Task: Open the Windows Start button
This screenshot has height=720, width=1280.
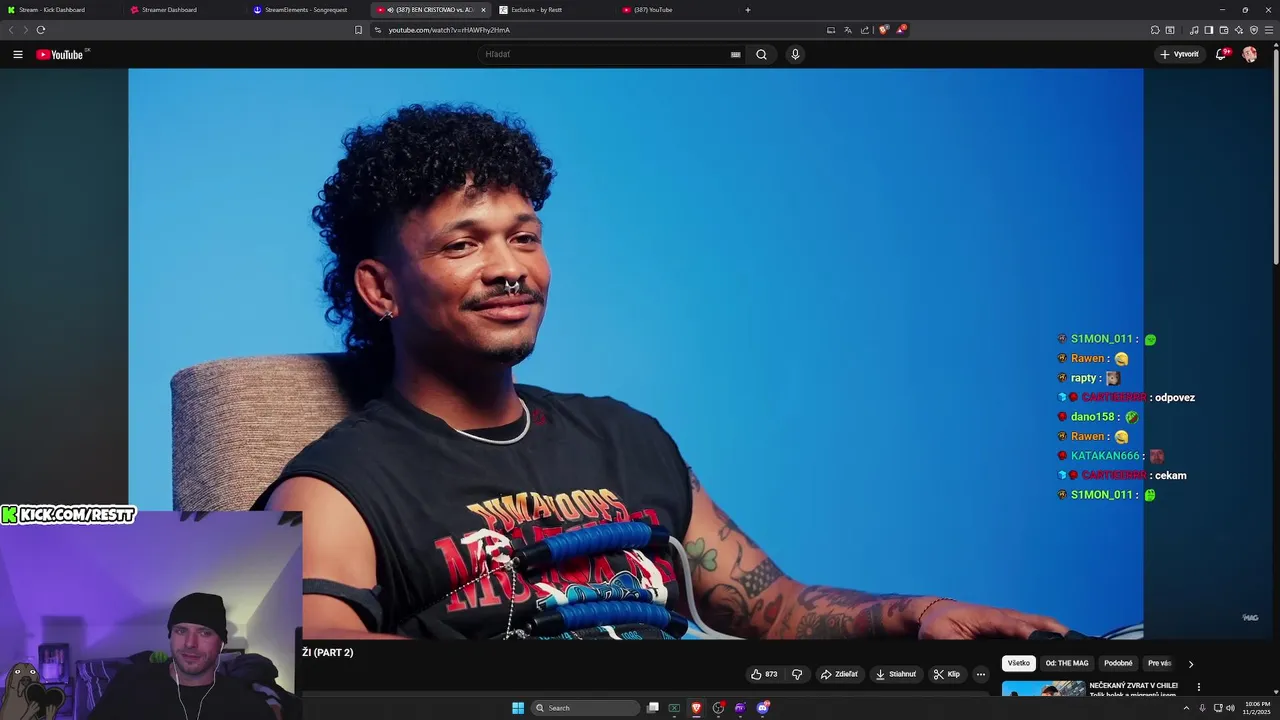Action: (518, 708)
